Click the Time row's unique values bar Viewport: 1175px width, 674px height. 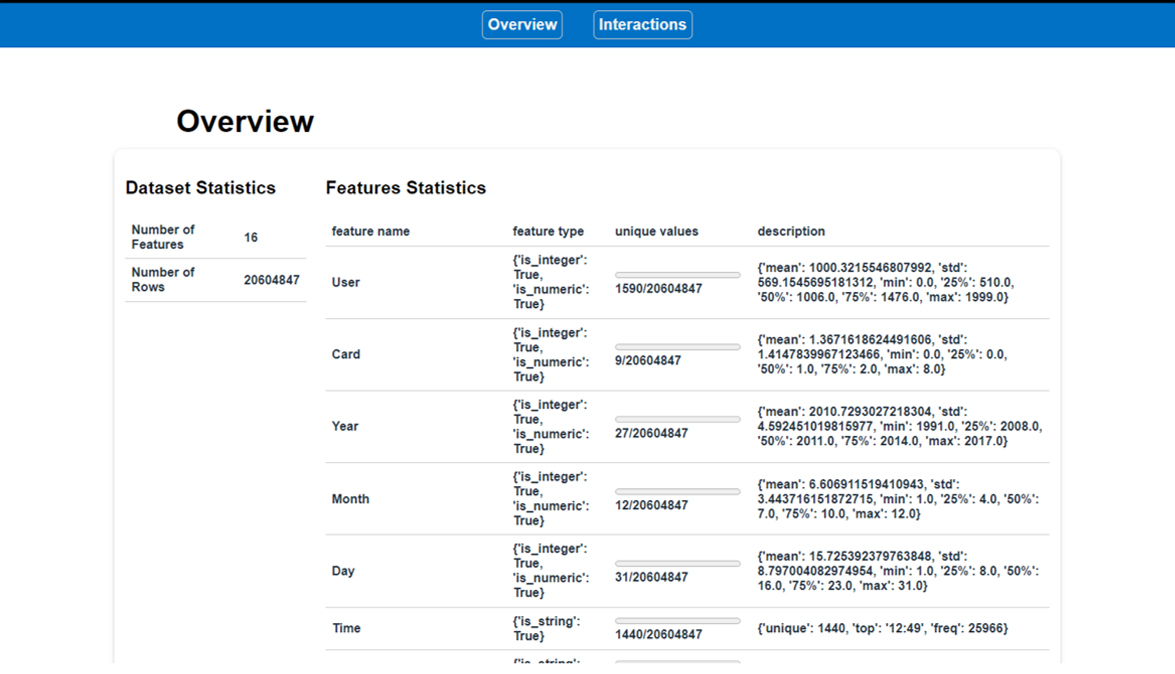coord(677,621)
